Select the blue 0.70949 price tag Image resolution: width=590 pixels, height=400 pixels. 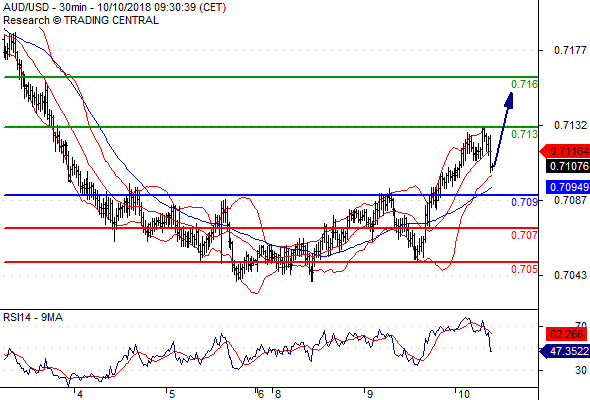pyautogui.click(x=567, y=187)
